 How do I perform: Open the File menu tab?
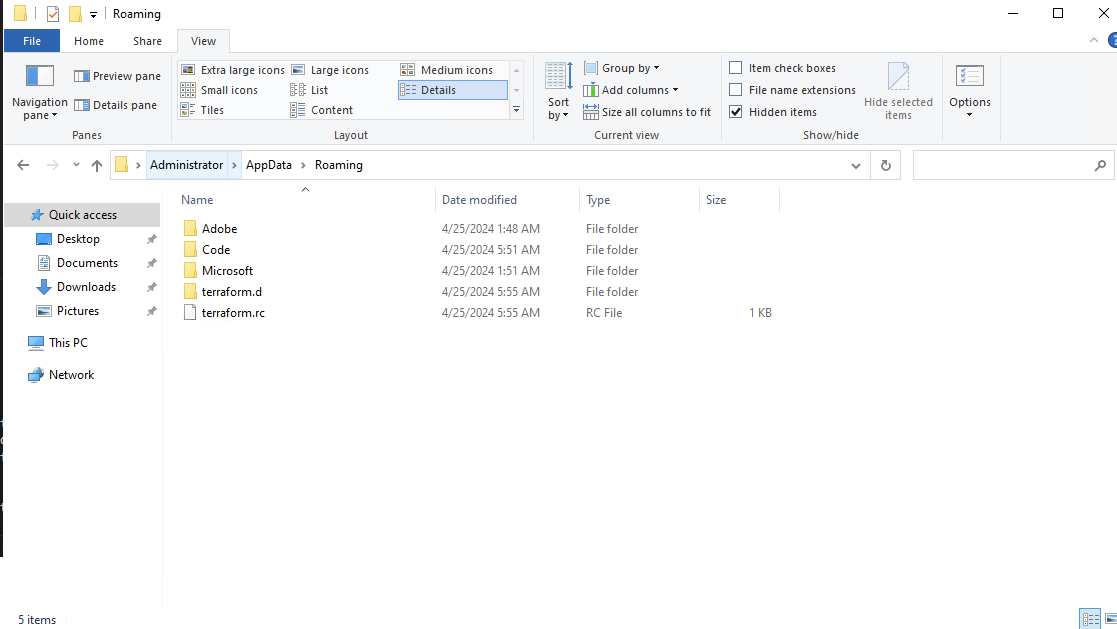coord(32,41)
